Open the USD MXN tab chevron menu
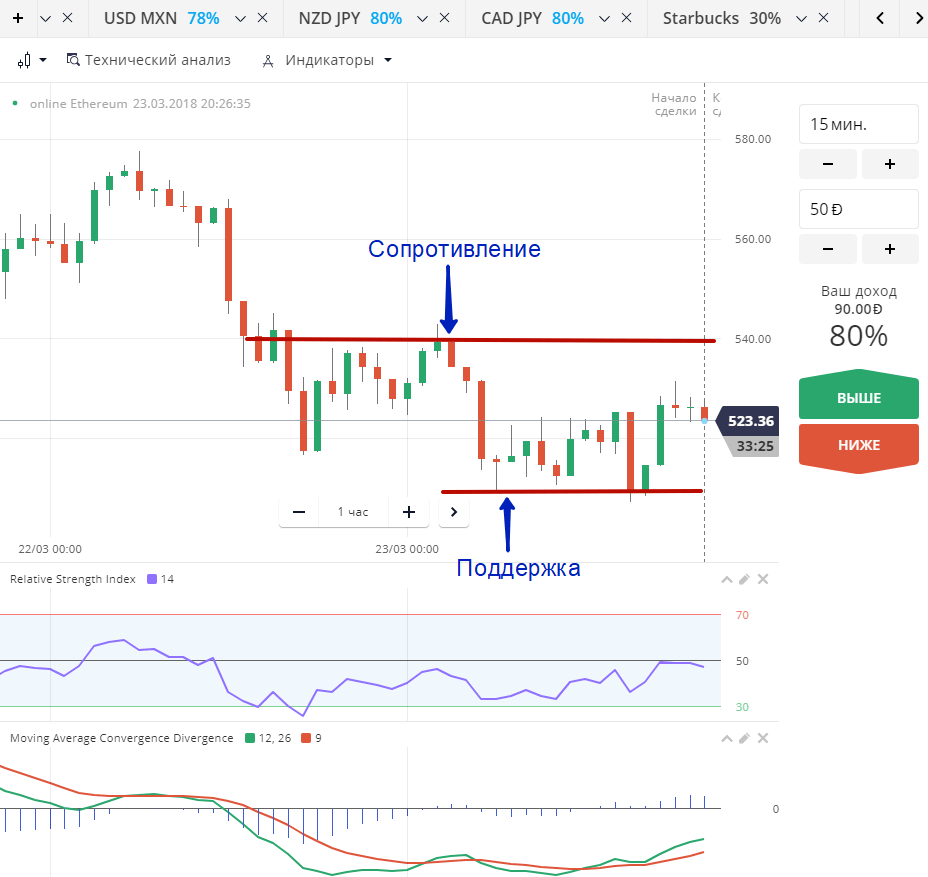The height and width of the screenshot is (877, 928). point(239,17)
